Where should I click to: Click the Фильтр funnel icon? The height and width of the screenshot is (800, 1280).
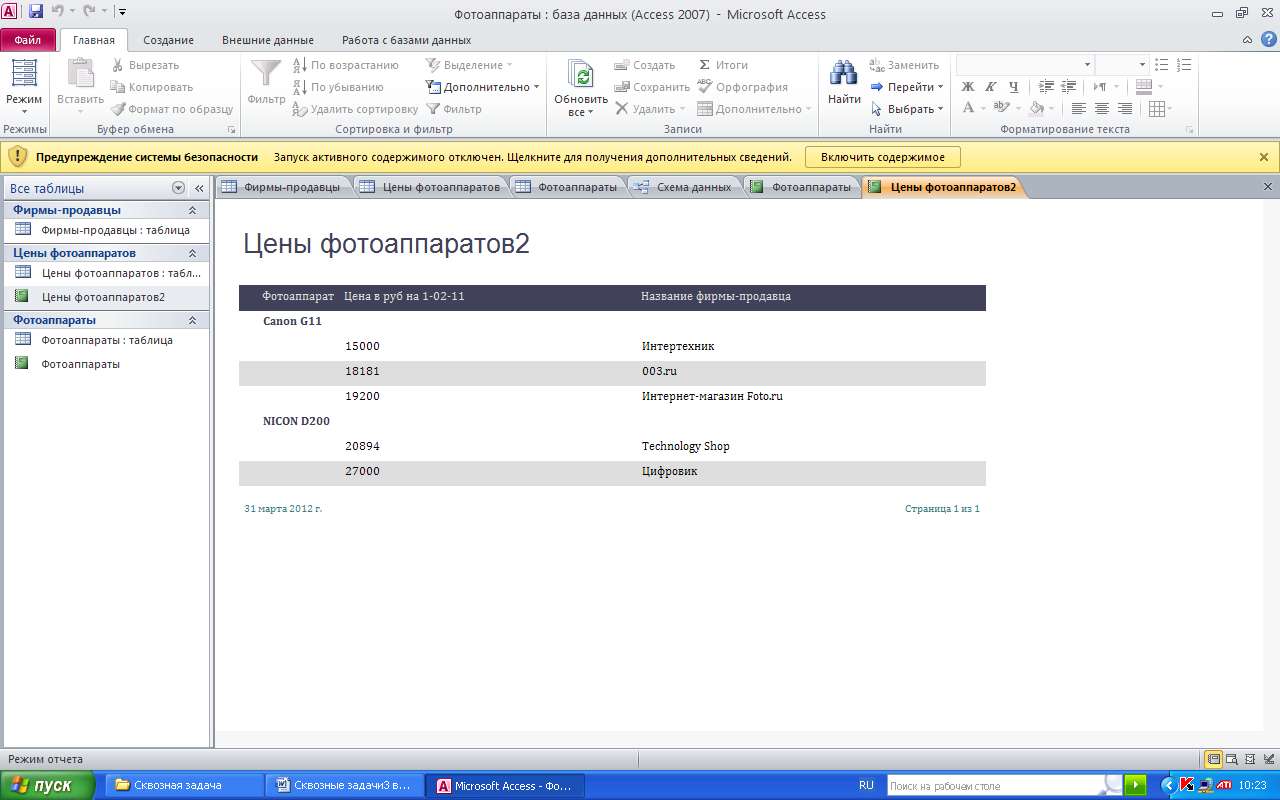(266, 74)
